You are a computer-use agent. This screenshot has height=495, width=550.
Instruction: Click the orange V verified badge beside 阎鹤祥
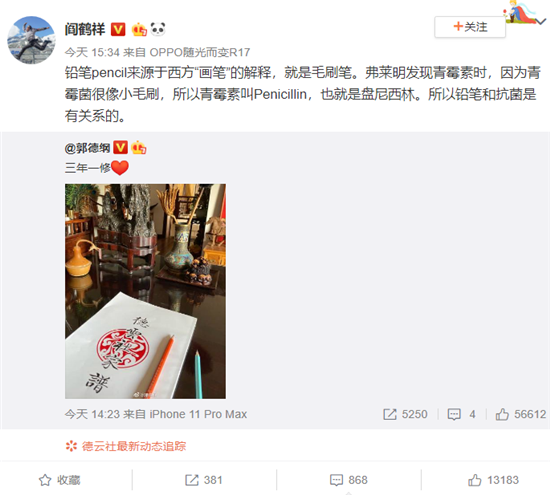[118, 29]
